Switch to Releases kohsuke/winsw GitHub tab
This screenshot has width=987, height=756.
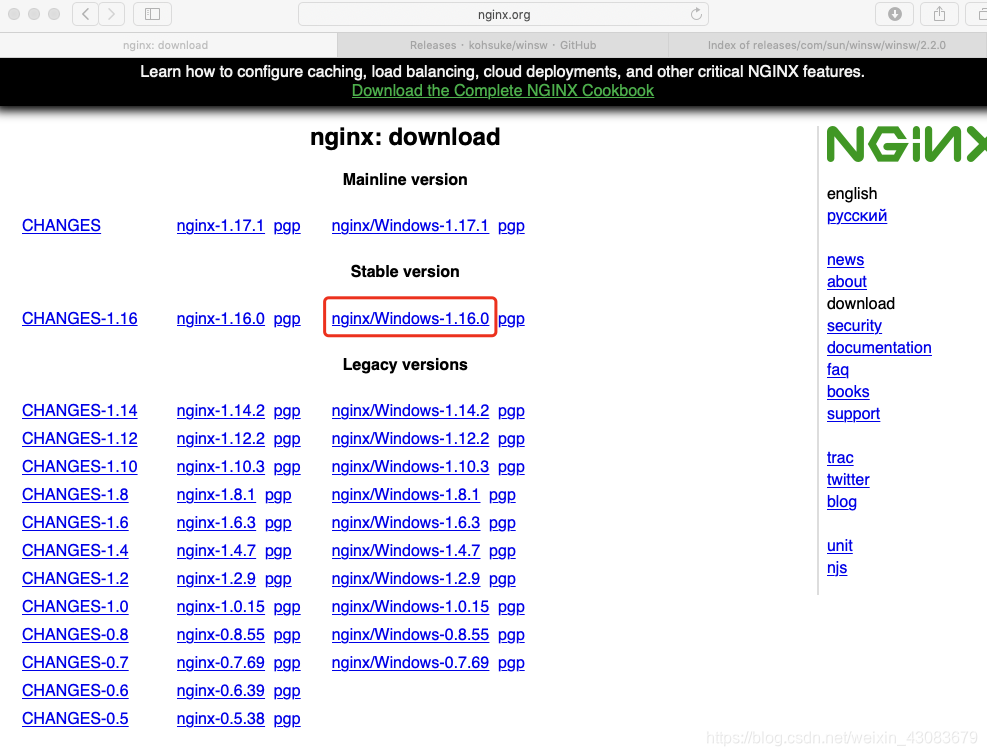(x=503, y=45)
